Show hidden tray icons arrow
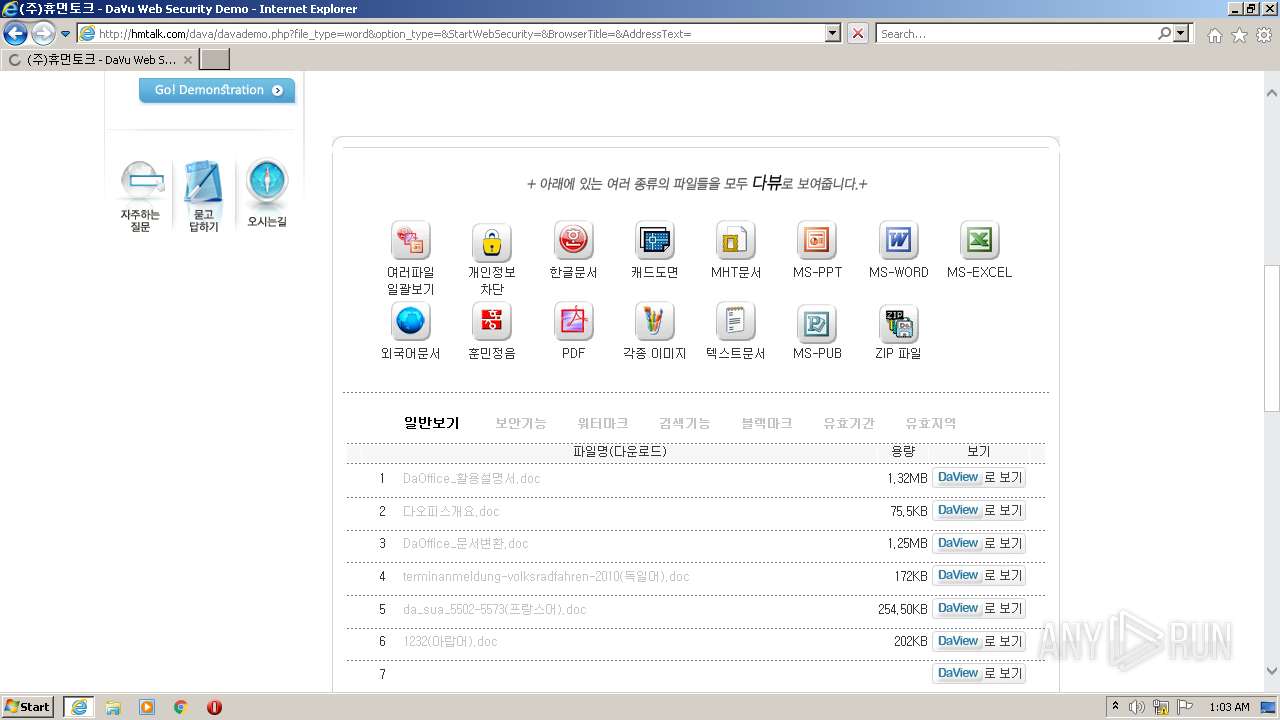Viewport: 1280px width, 720px height. (1115, 707)
